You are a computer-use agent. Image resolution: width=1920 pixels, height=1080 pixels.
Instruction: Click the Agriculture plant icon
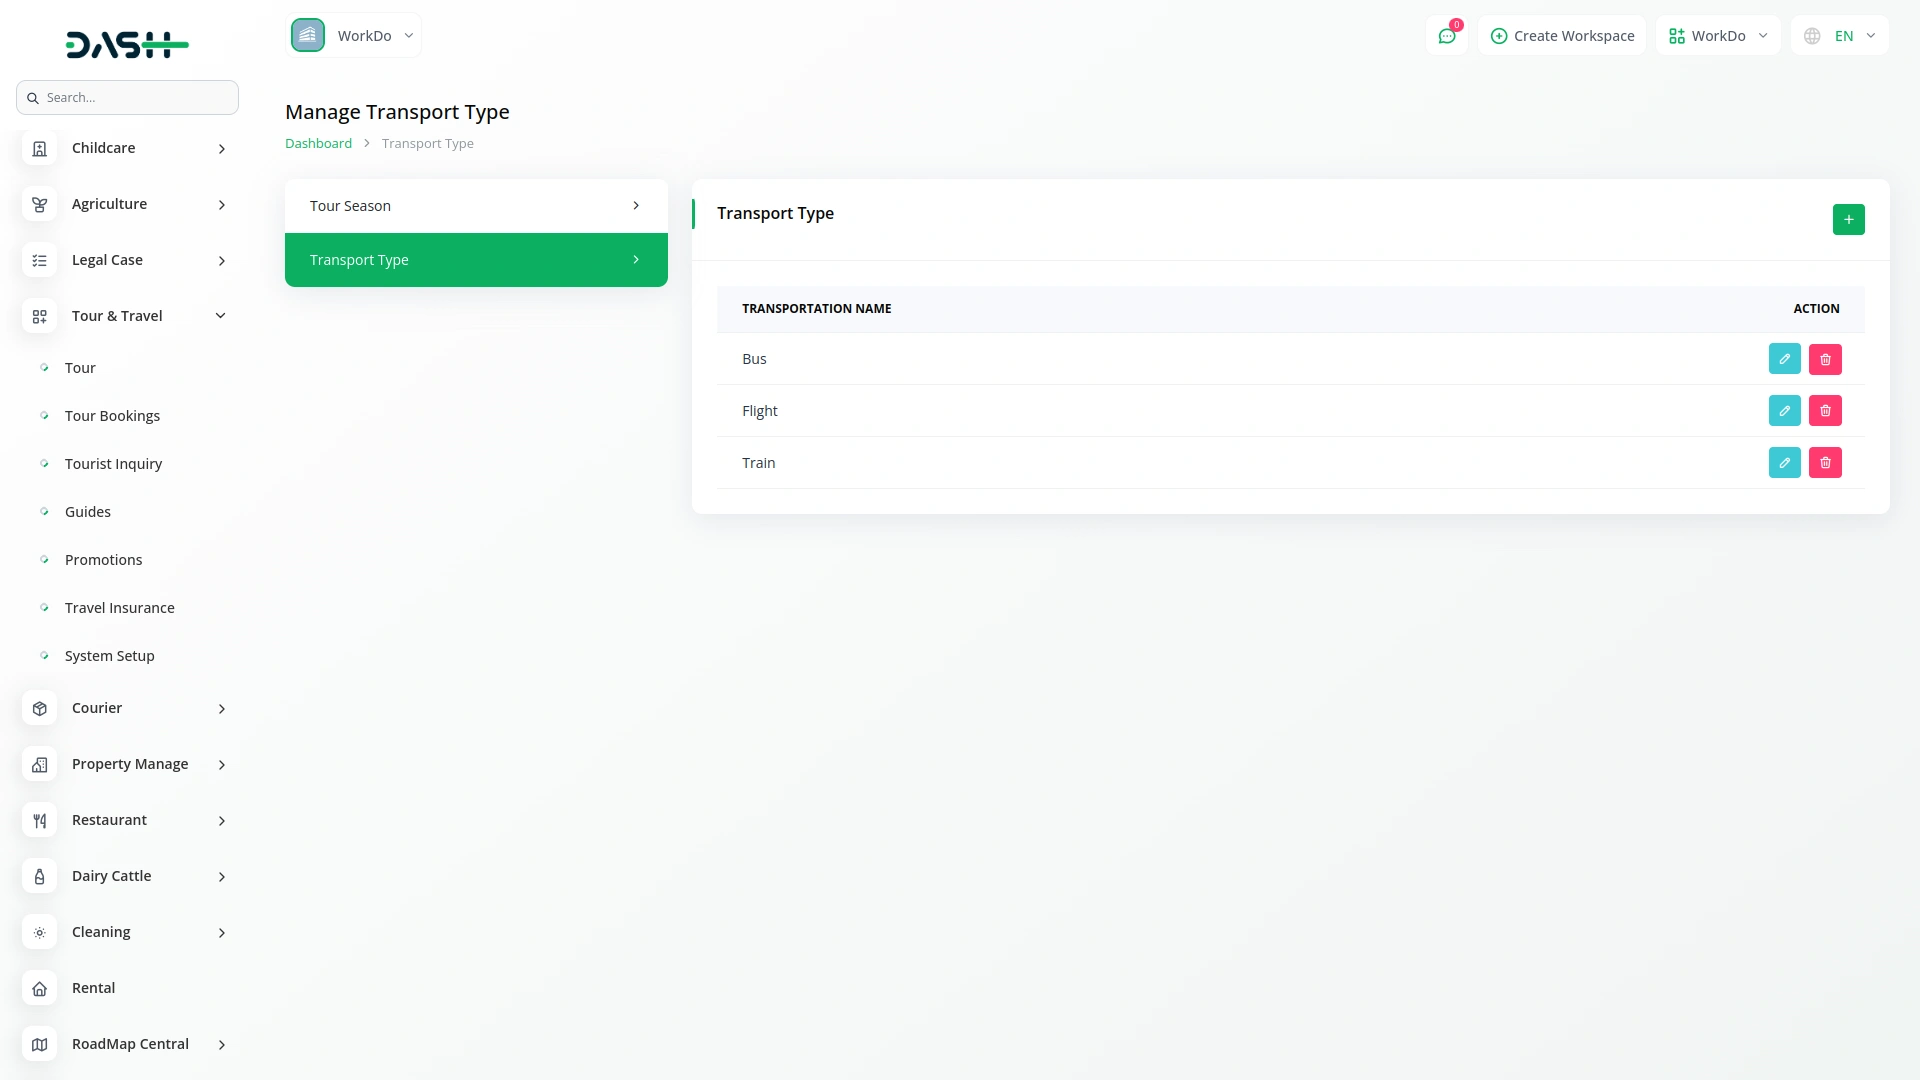(39, 204)
